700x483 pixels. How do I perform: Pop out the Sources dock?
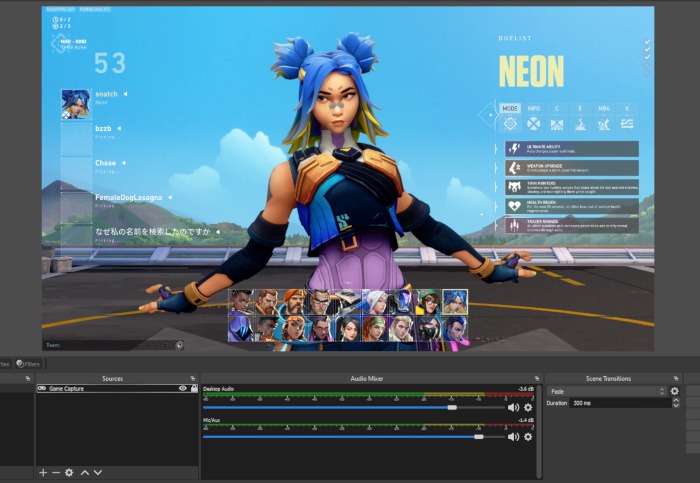tap(192, 379)
